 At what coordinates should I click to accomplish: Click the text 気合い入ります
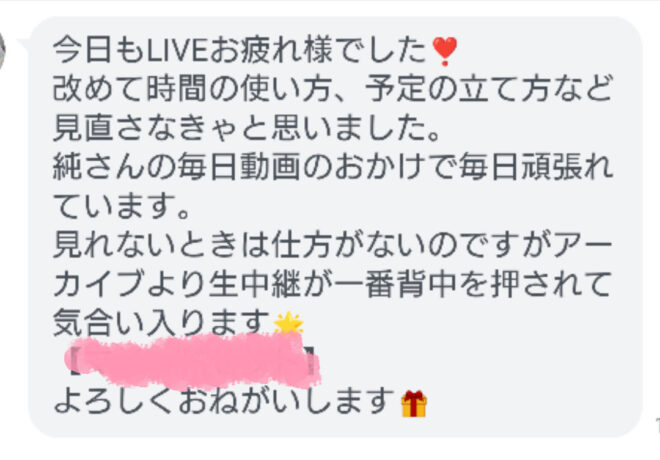162,324
